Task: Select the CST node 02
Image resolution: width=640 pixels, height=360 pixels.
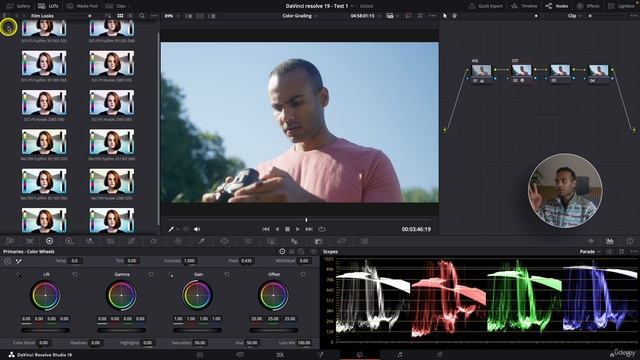Action: pos(521,73)
